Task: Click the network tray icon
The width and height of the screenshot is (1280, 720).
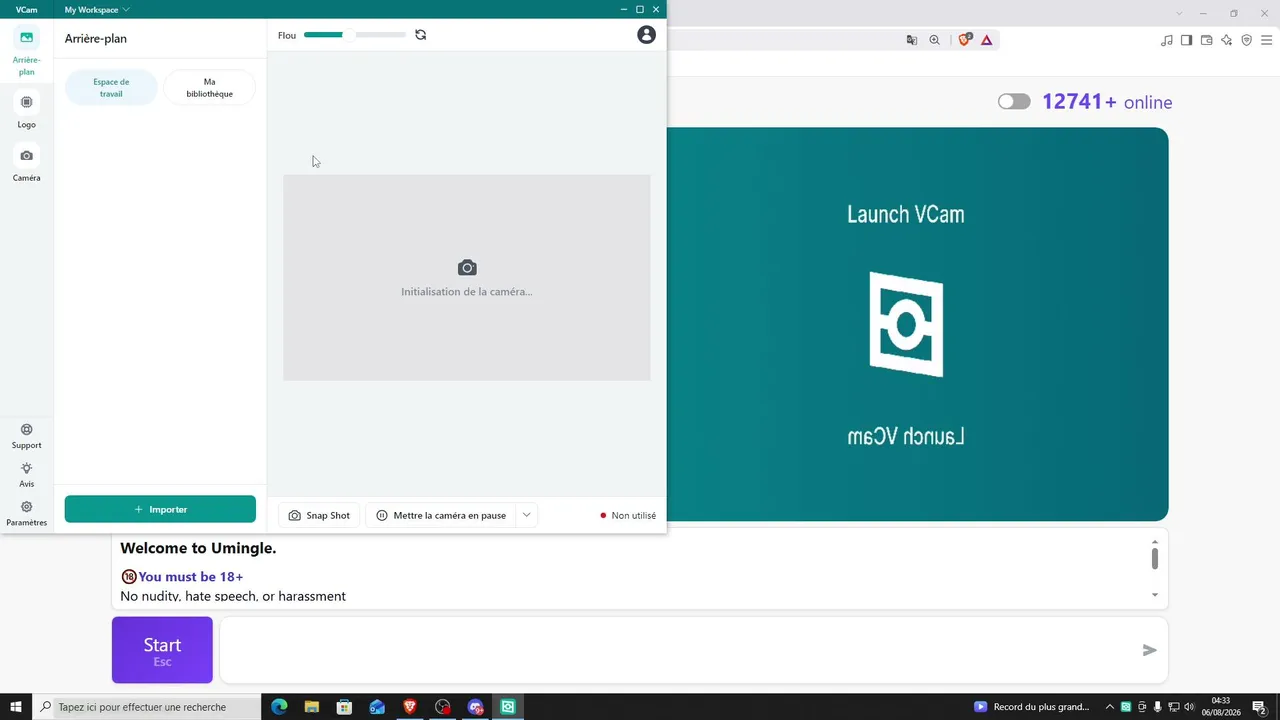Action: [1173, 707]
